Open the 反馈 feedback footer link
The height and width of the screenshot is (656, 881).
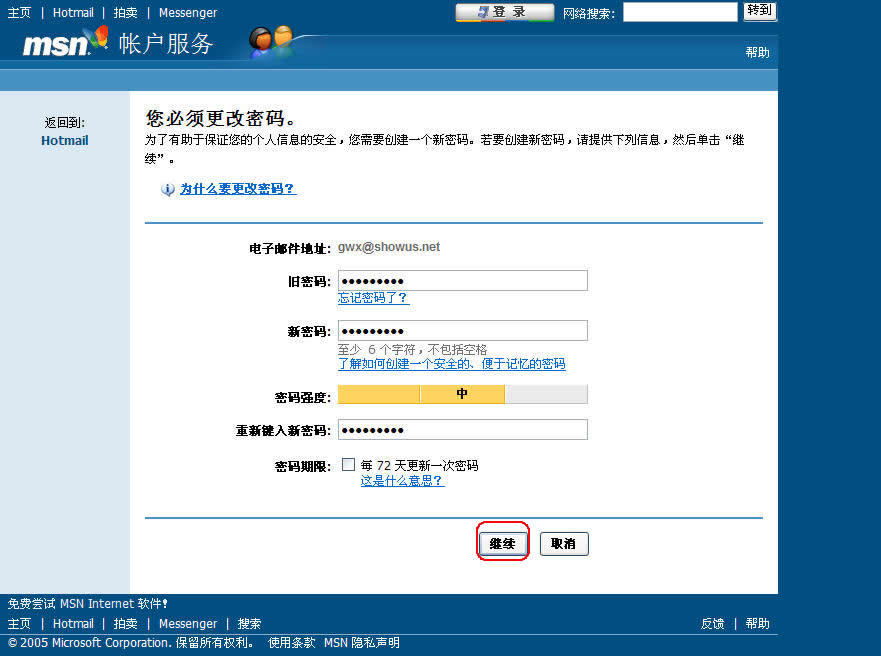pos(712,623)
